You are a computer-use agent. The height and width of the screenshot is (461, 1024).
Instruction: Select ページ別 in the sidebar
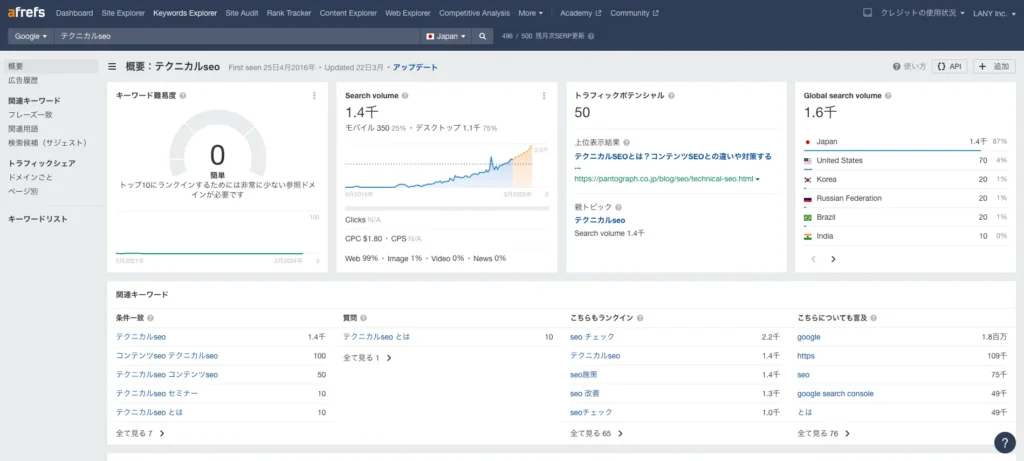point(23,191)
